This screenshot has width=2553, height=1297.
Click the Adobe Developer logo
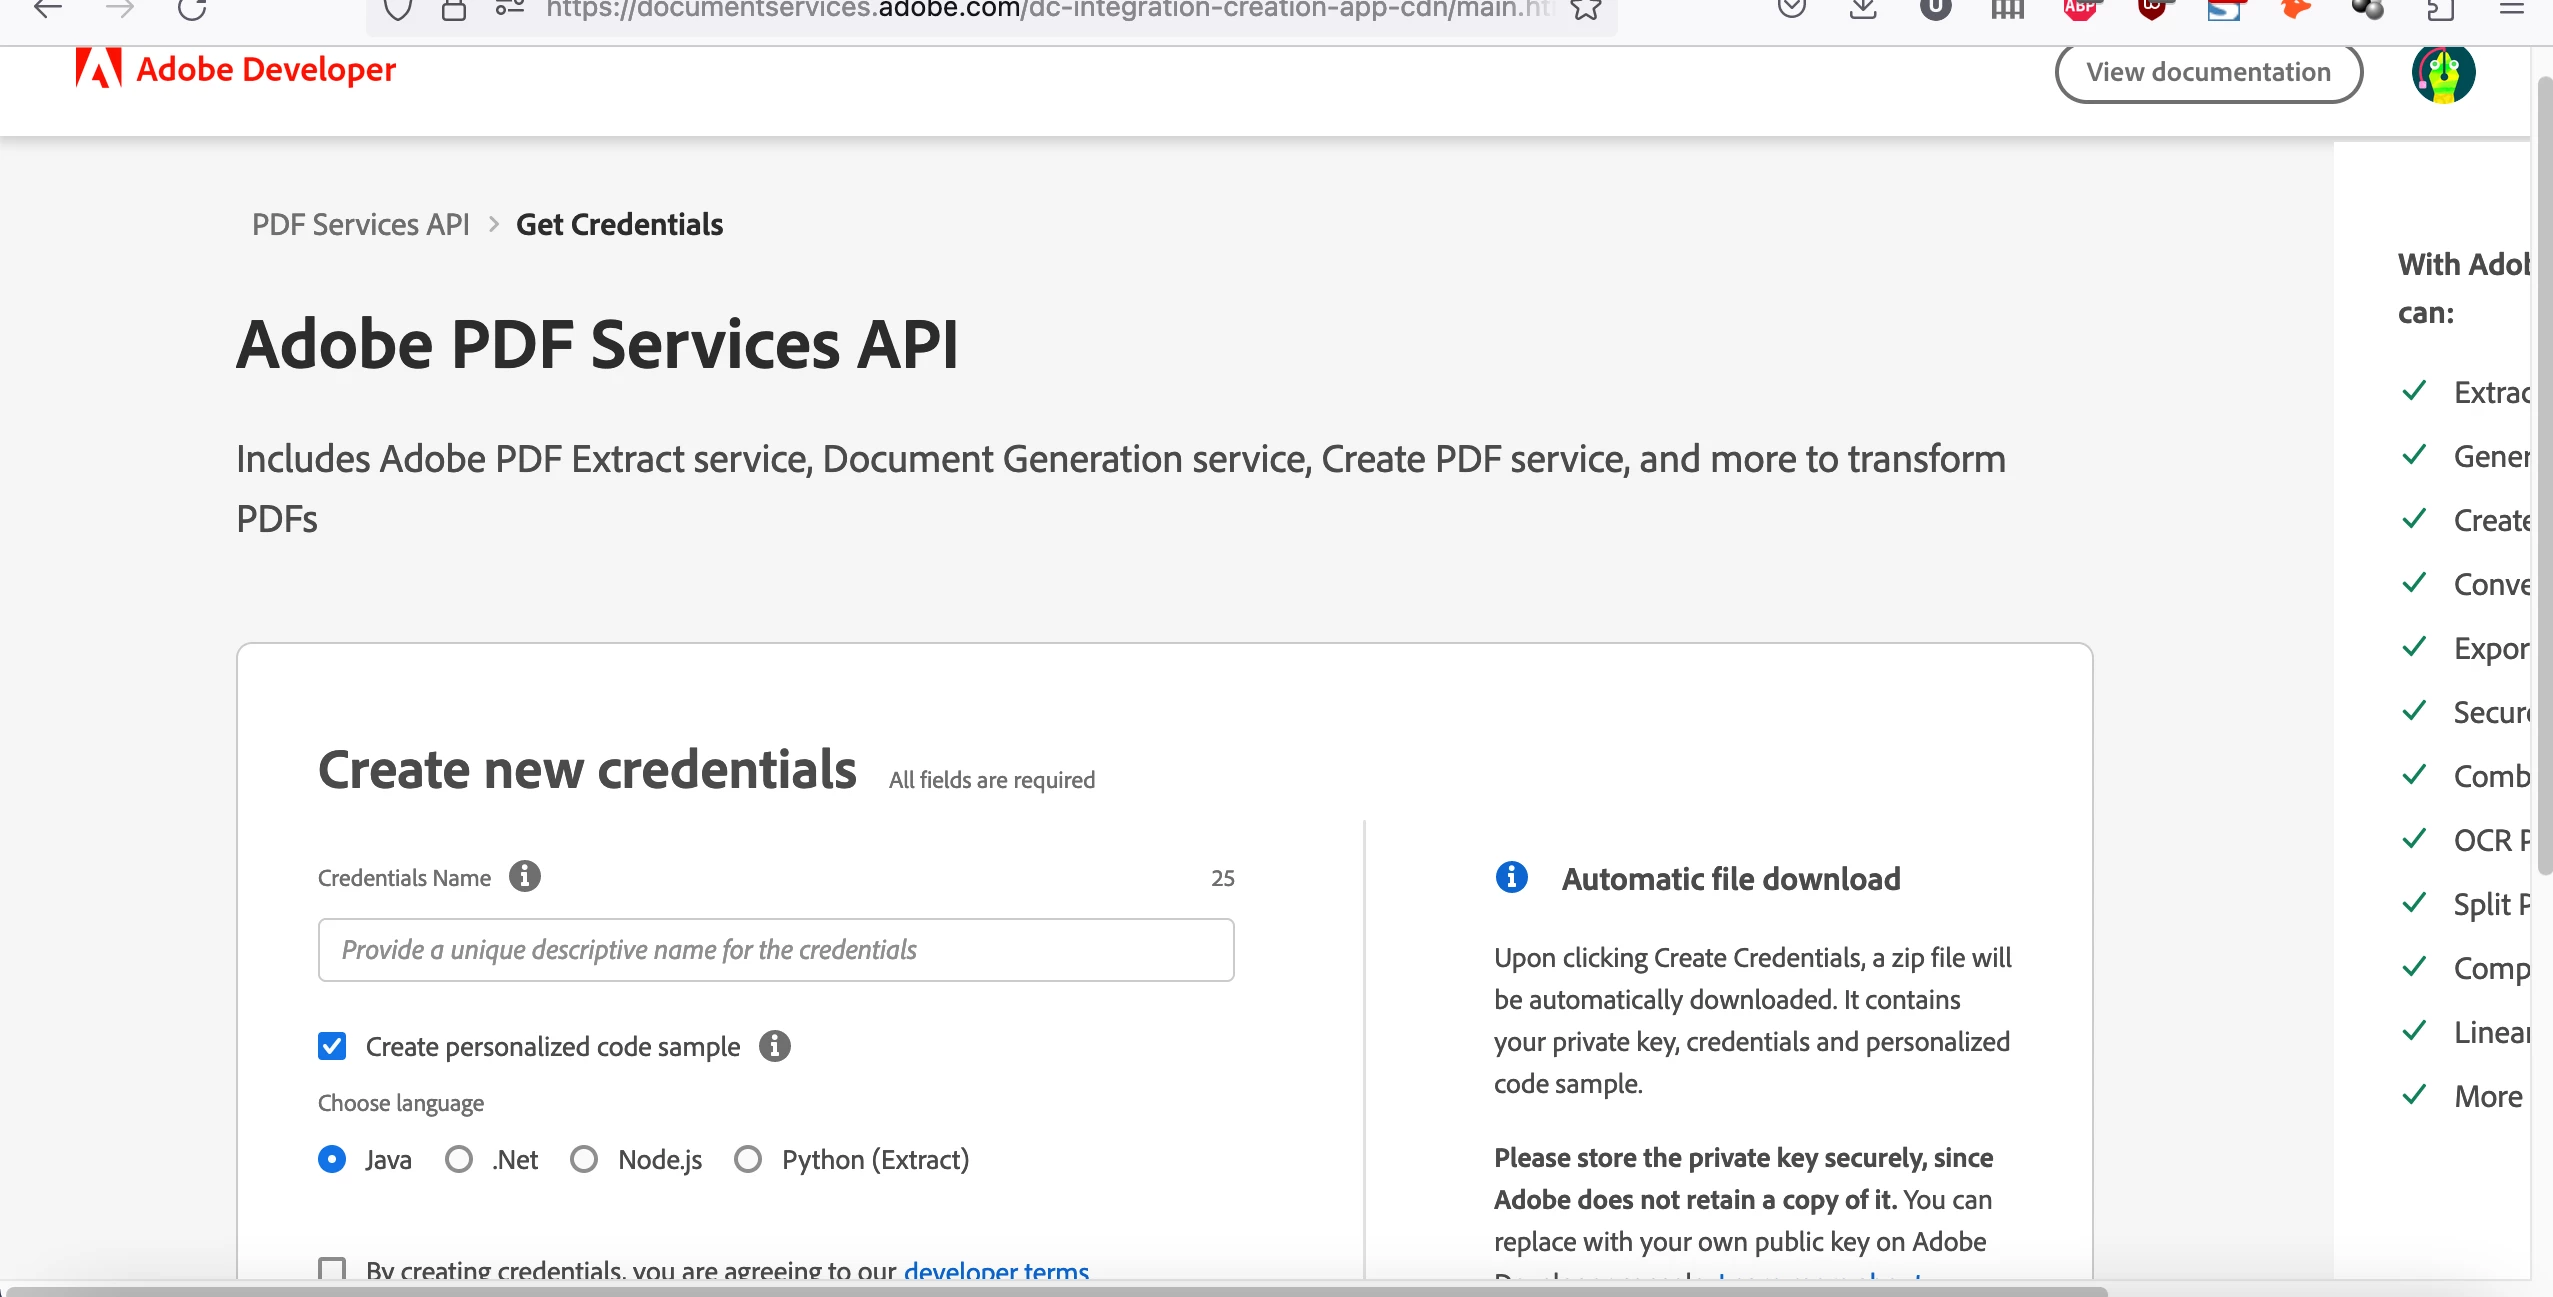(236, 70)
